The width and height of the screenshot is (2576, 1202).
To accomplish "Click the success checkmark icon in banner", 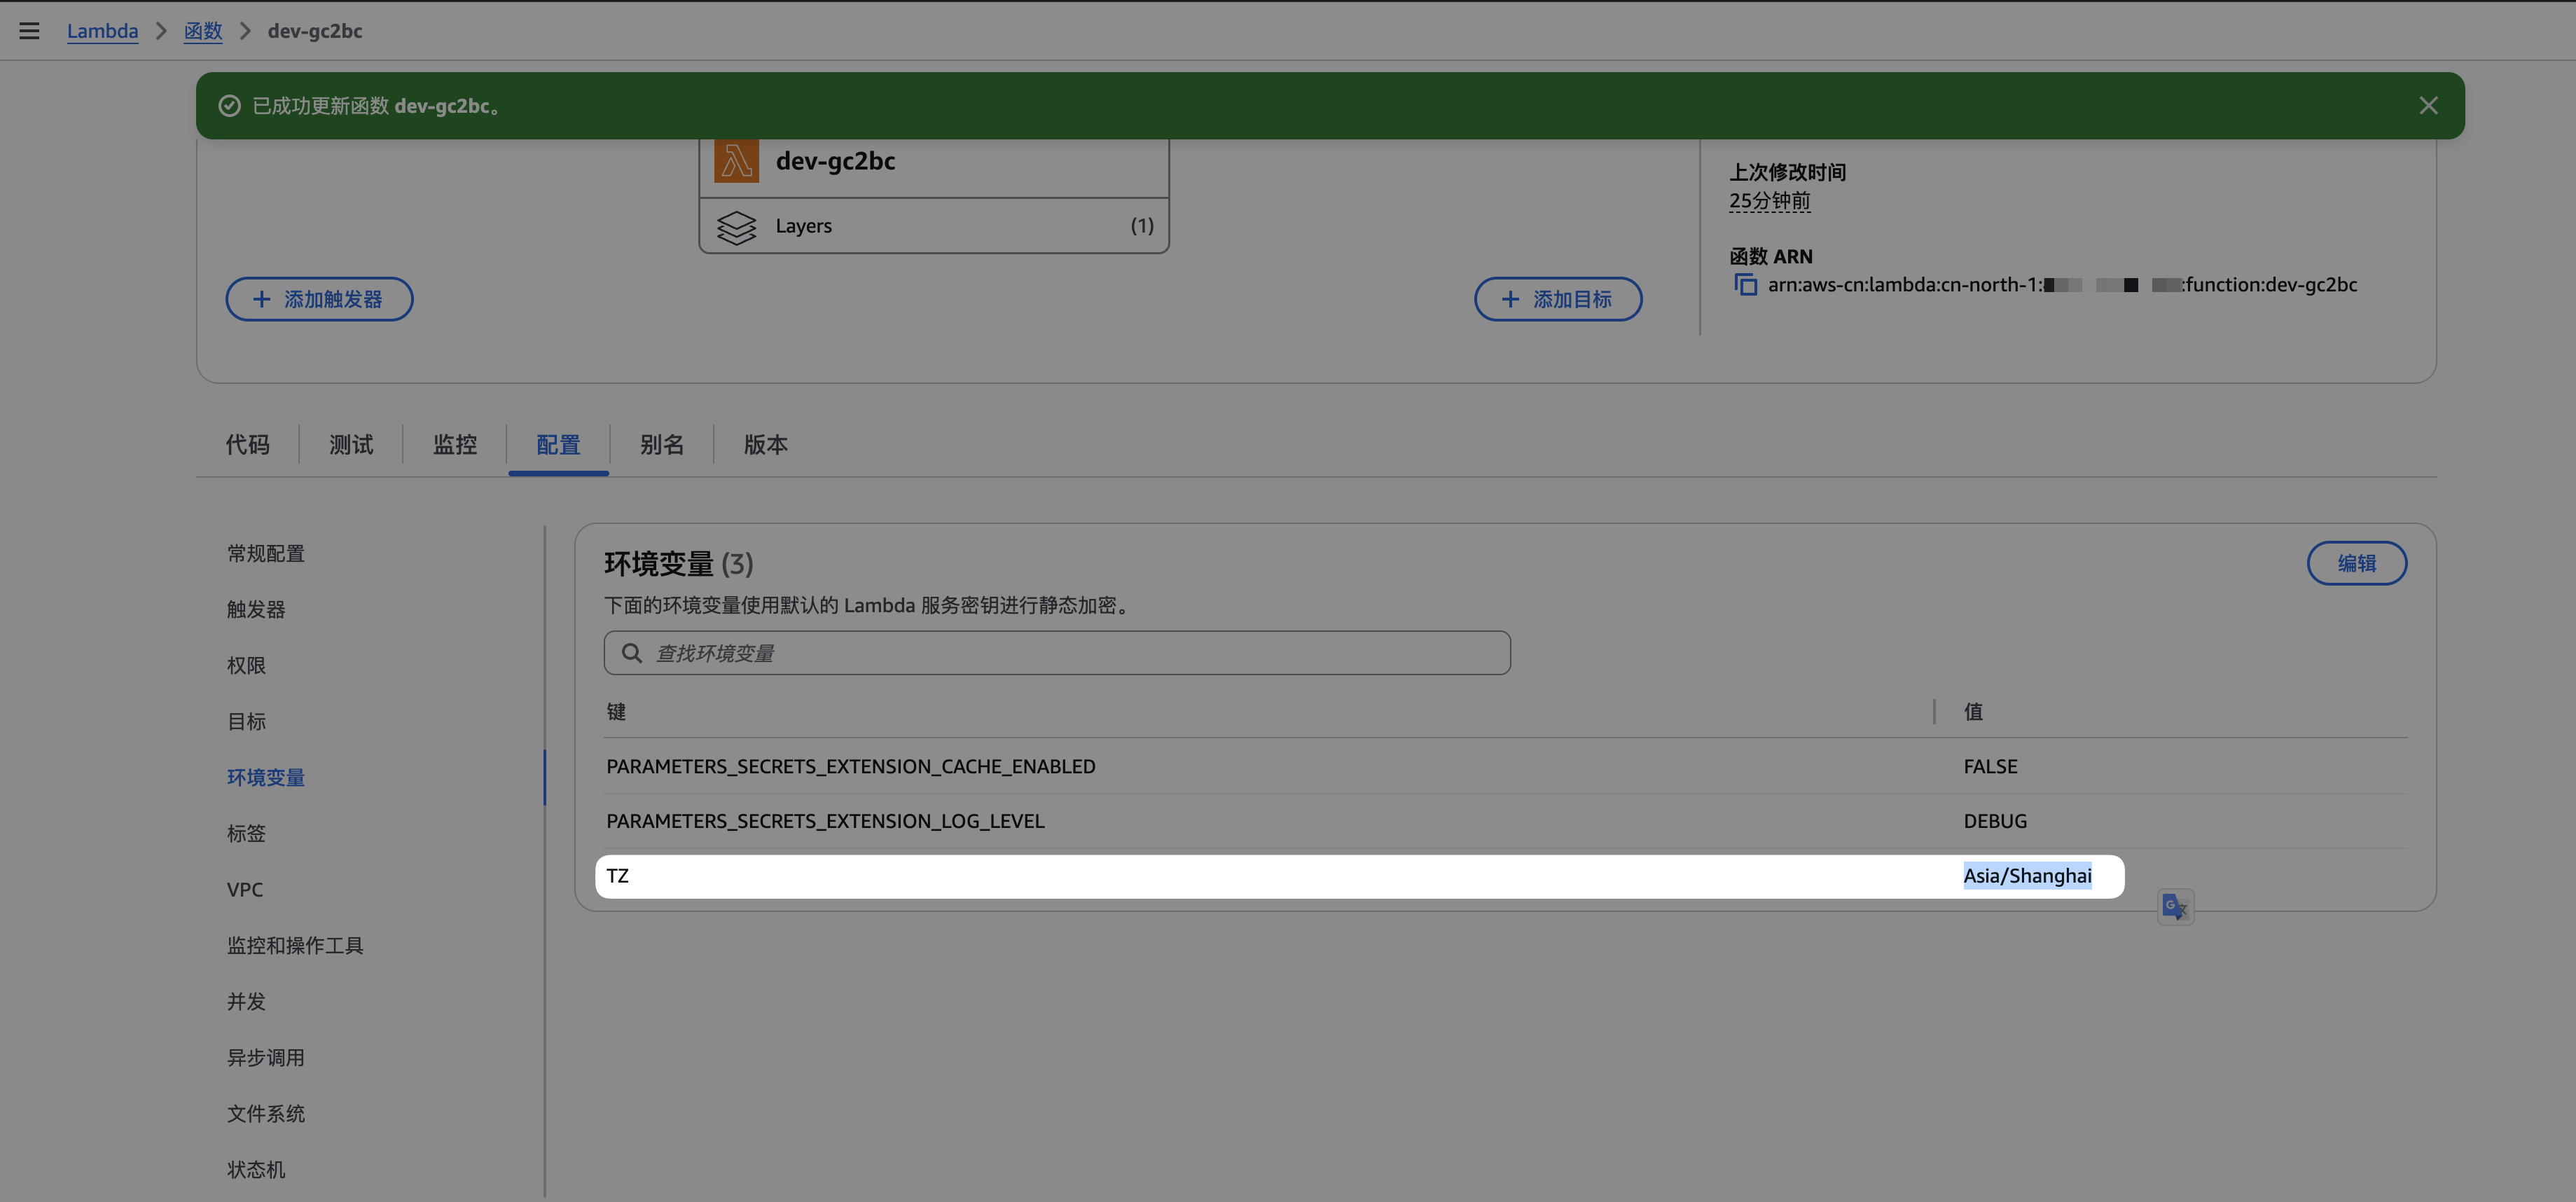I will (229, 106).
